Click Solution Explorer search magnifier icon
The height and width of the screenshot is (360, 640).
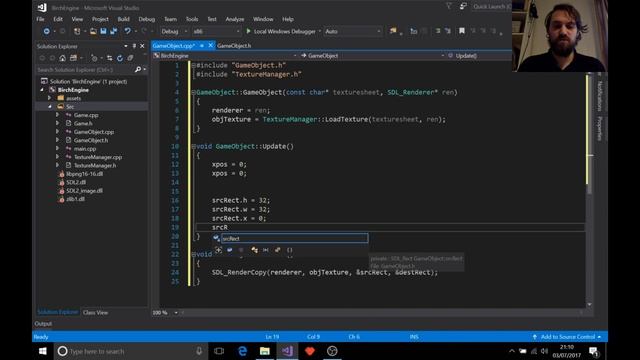point(138,70)
